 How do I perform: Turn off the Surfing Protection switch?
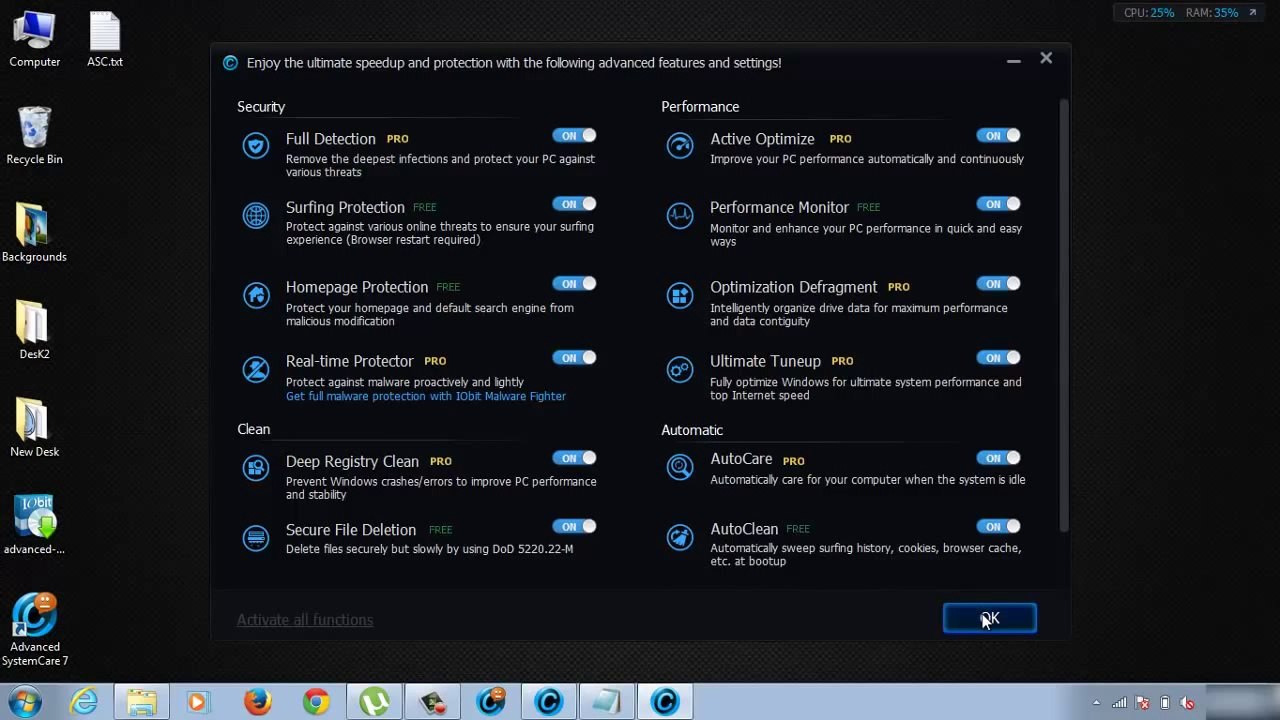pyautogui.click(x=574, y=204)
